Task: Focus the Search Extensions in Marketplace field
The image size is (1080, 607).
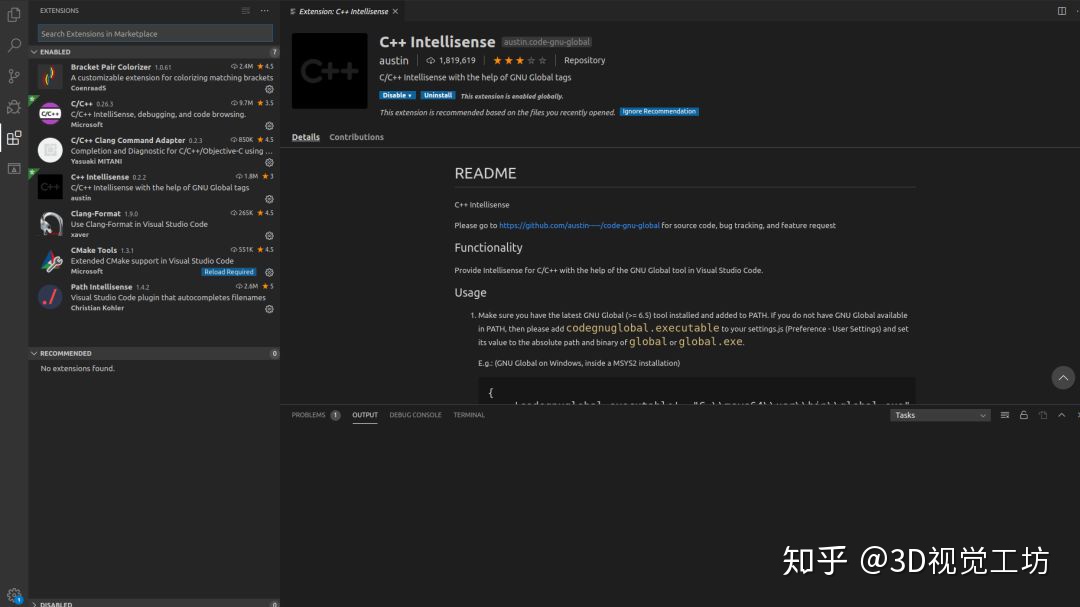Action: 155,33
